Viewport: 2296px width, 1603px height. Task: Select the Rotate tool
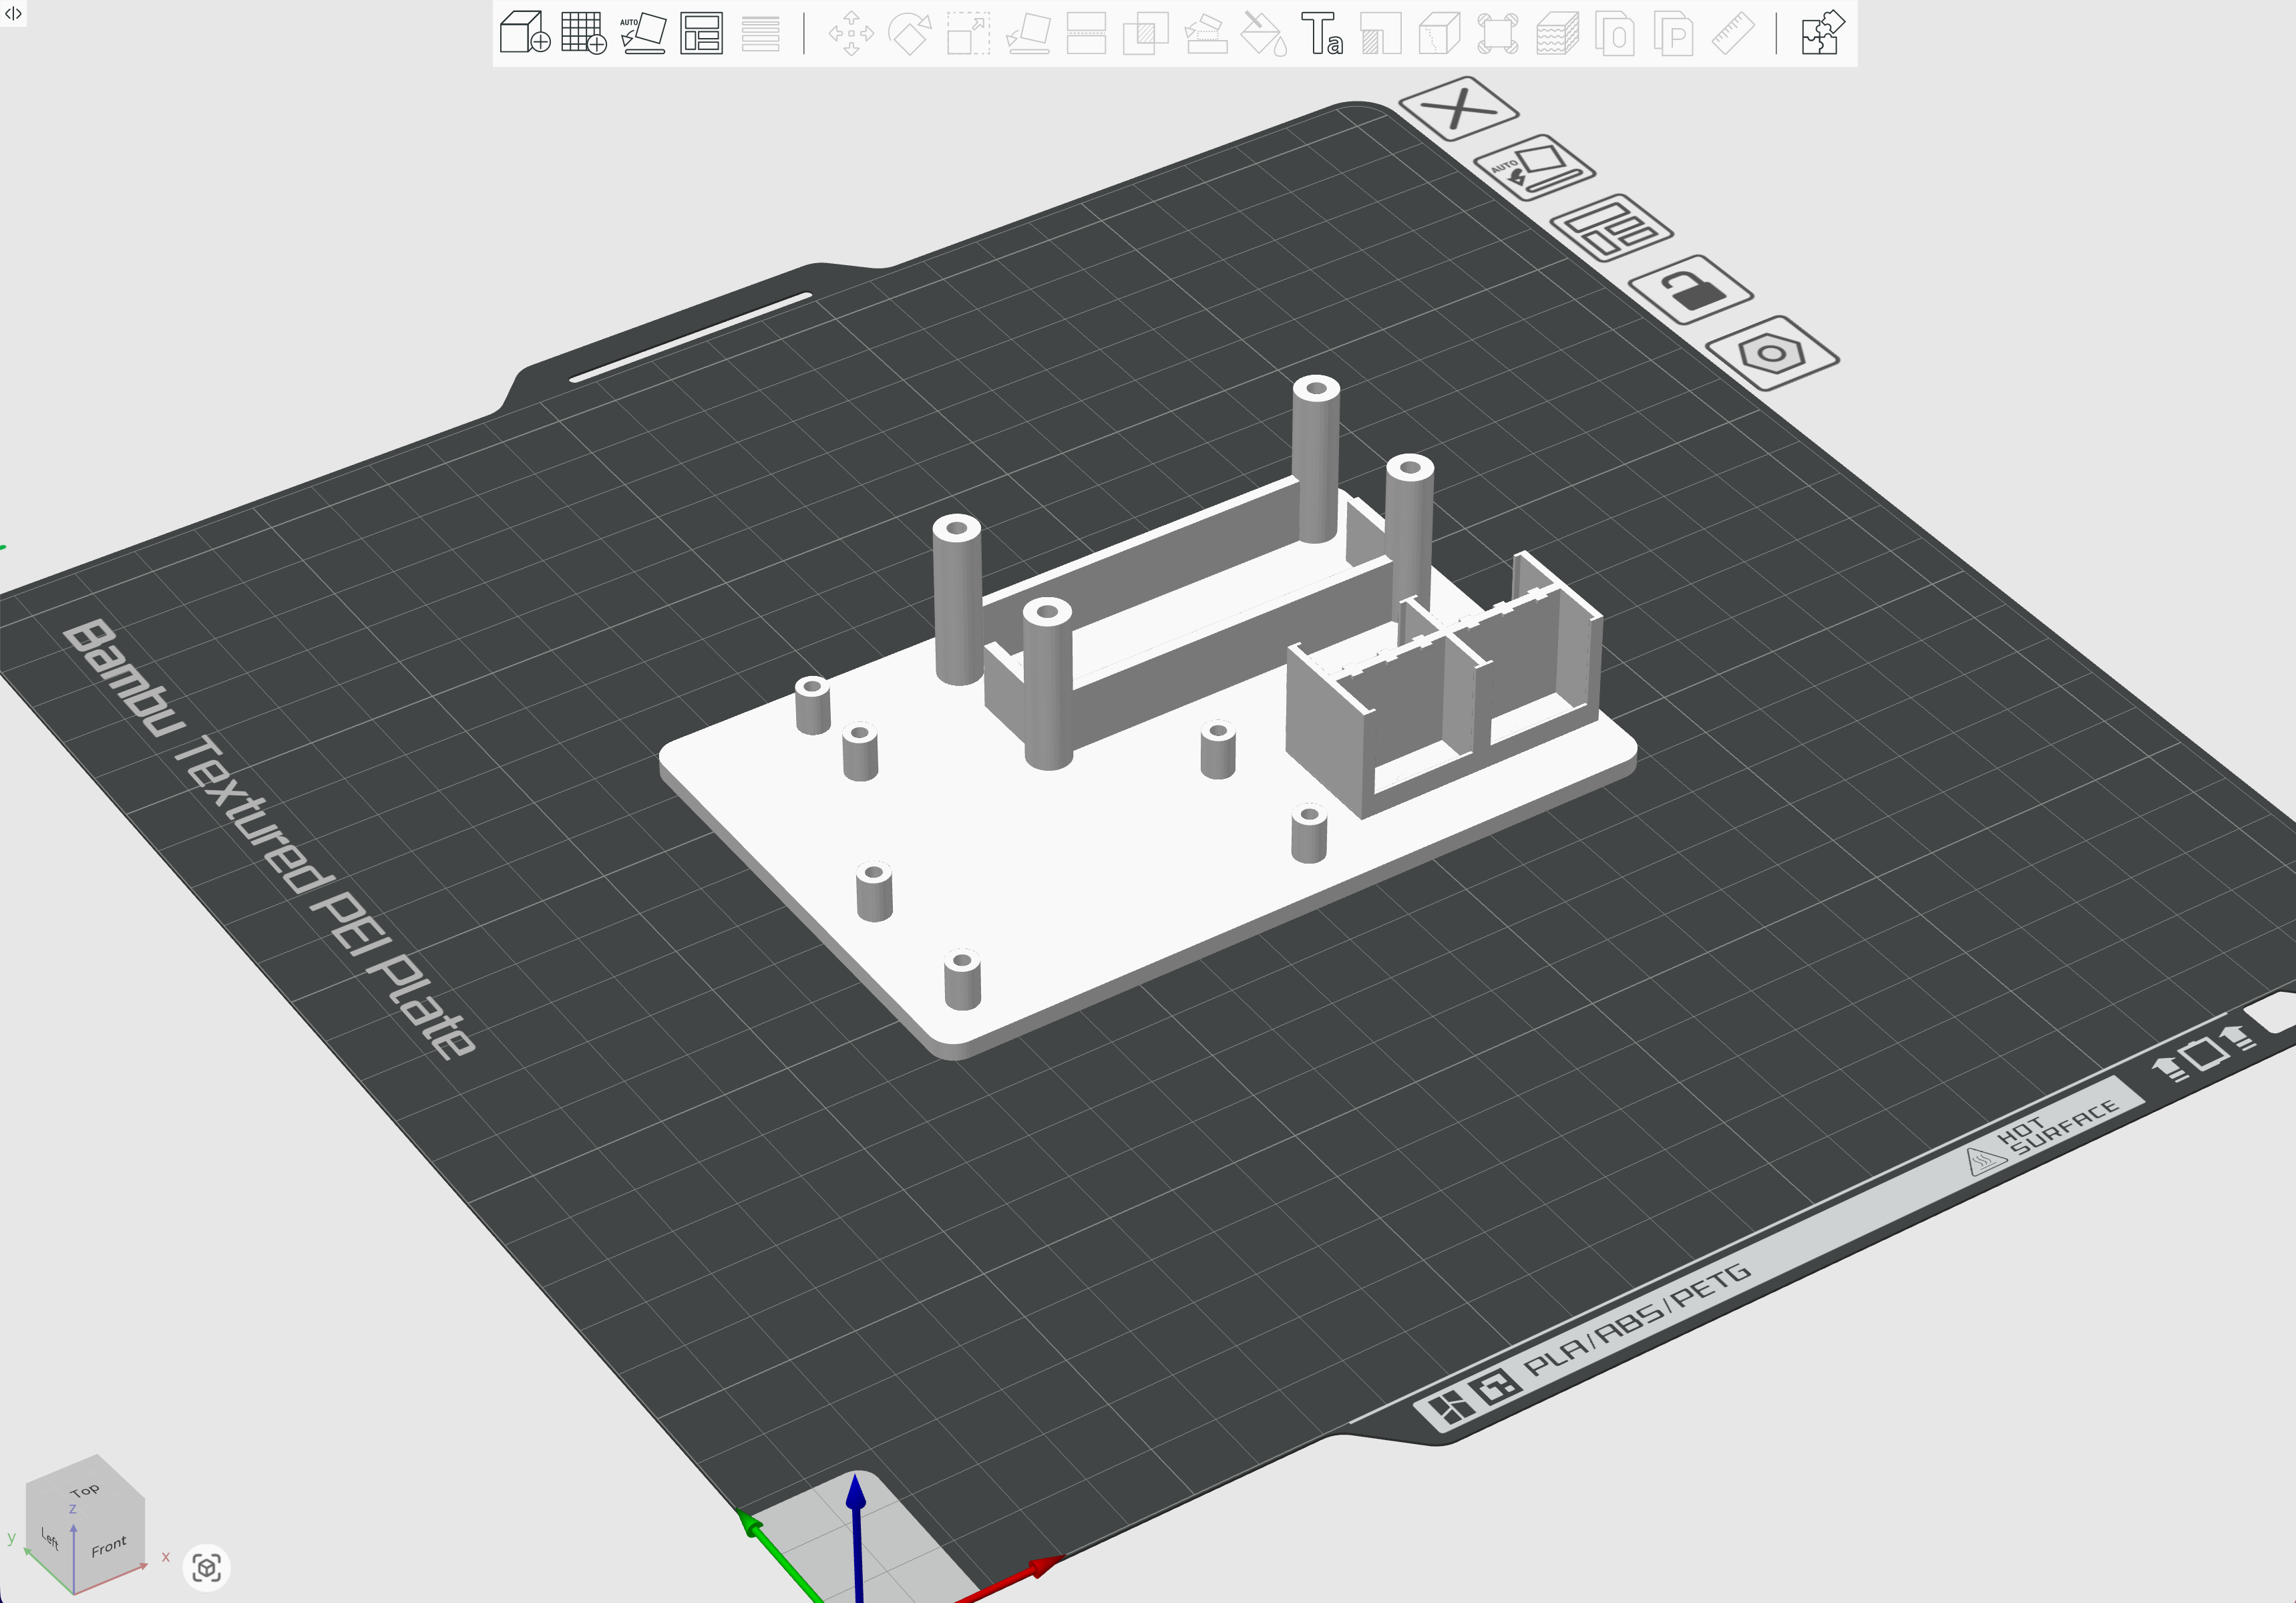[x=911, y=35]
